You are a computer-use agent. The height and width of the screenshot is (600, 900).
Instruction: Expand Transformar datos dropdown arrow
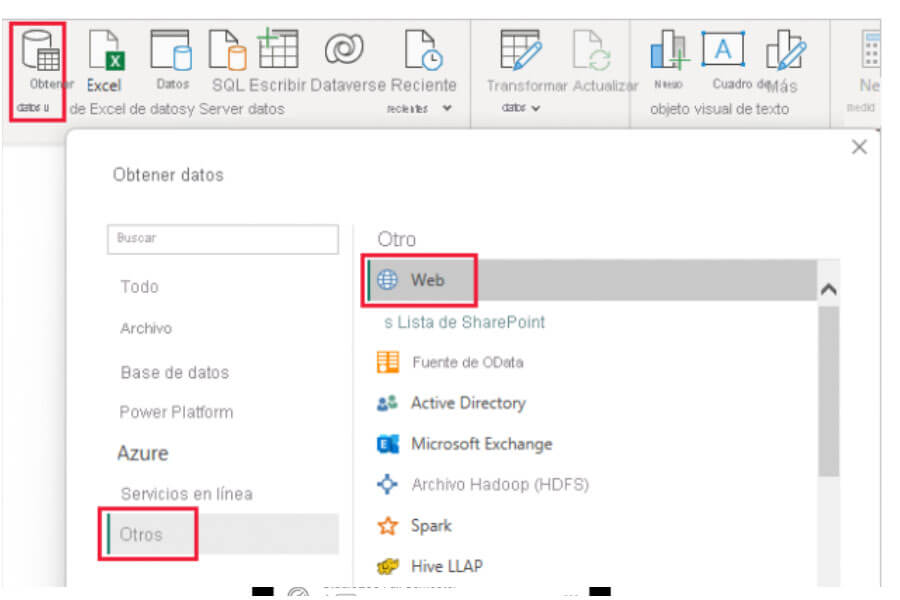tap(536, 108)
